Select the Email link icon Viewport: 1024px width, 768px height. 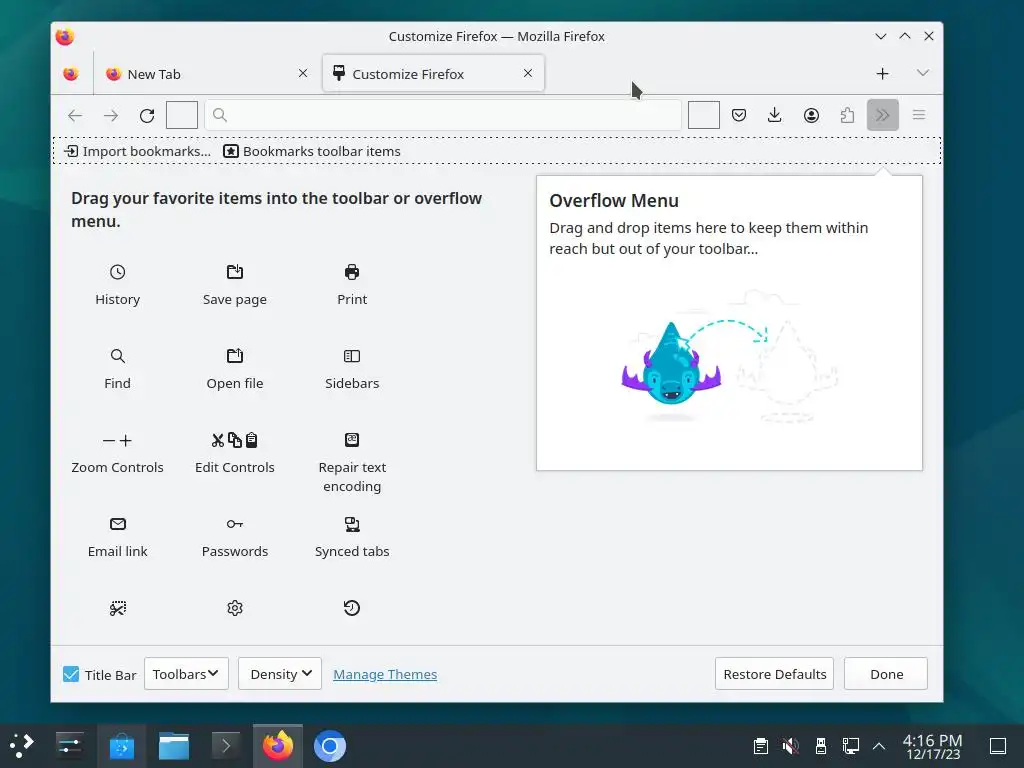click(x=118, y=524)
